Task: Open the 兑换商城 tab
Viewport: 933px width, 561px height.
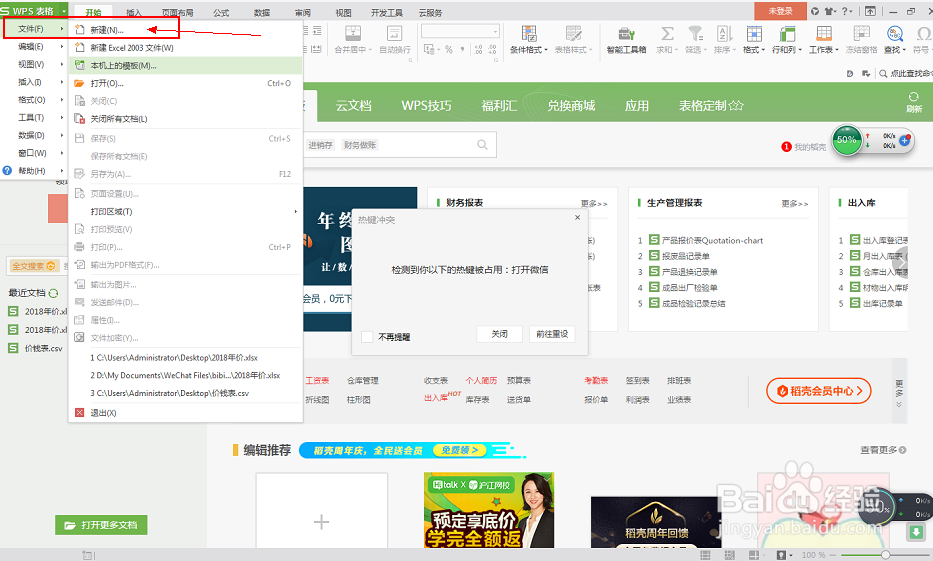Action: pos(571,106)
